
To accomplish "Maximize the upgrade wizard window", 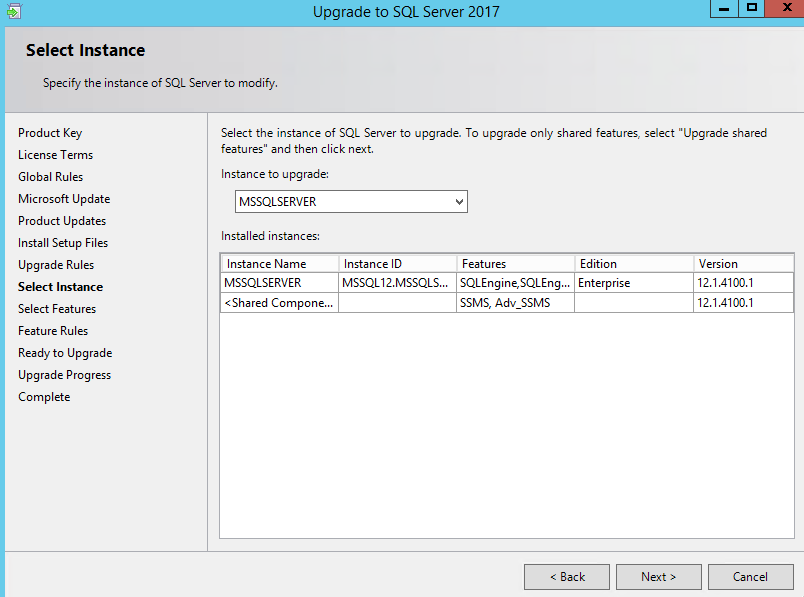I will [752, 9].
